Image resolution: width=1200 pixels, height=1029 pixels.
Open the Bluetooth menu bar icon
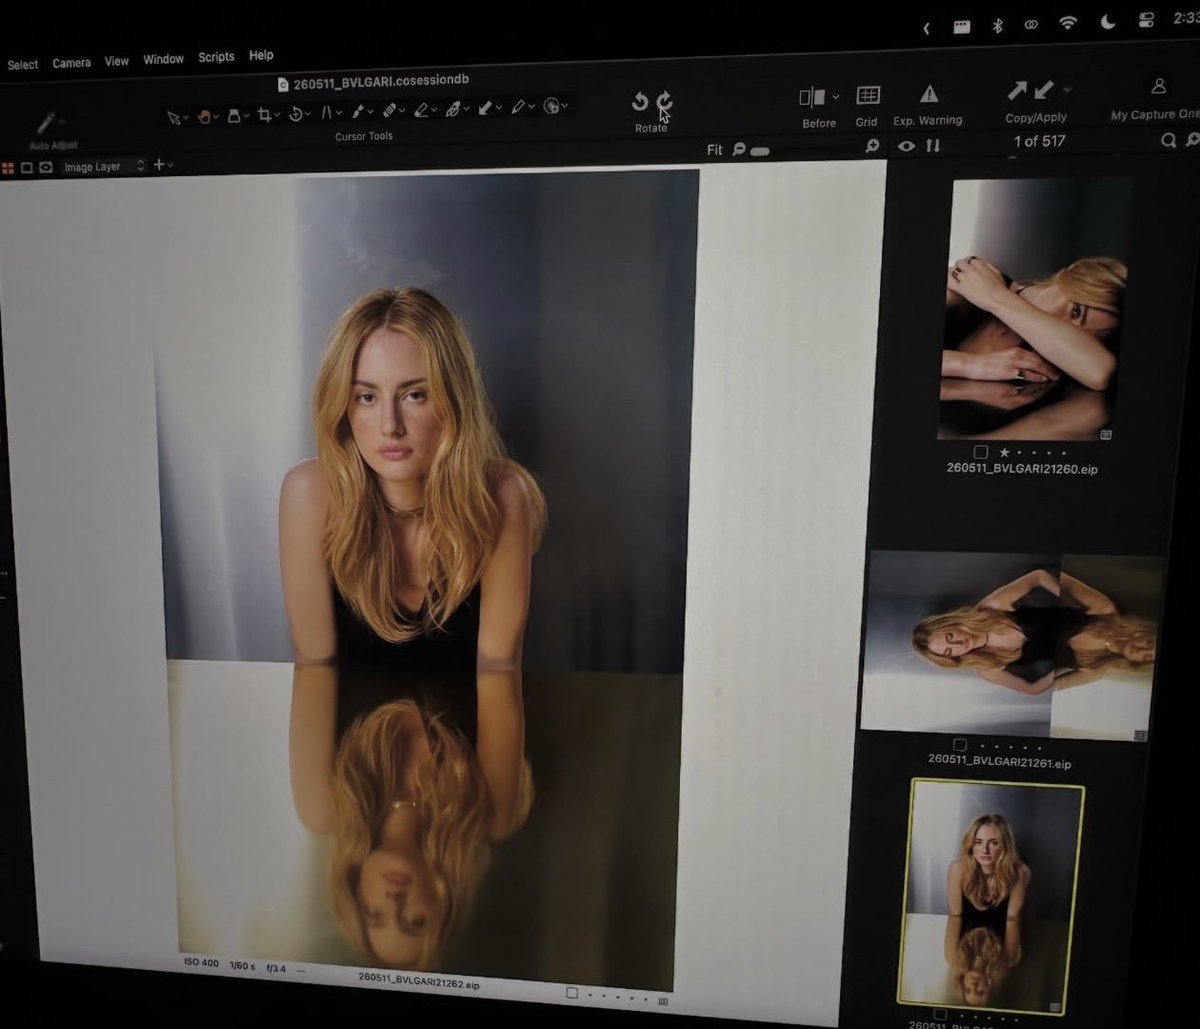click(x=997, y=26)
